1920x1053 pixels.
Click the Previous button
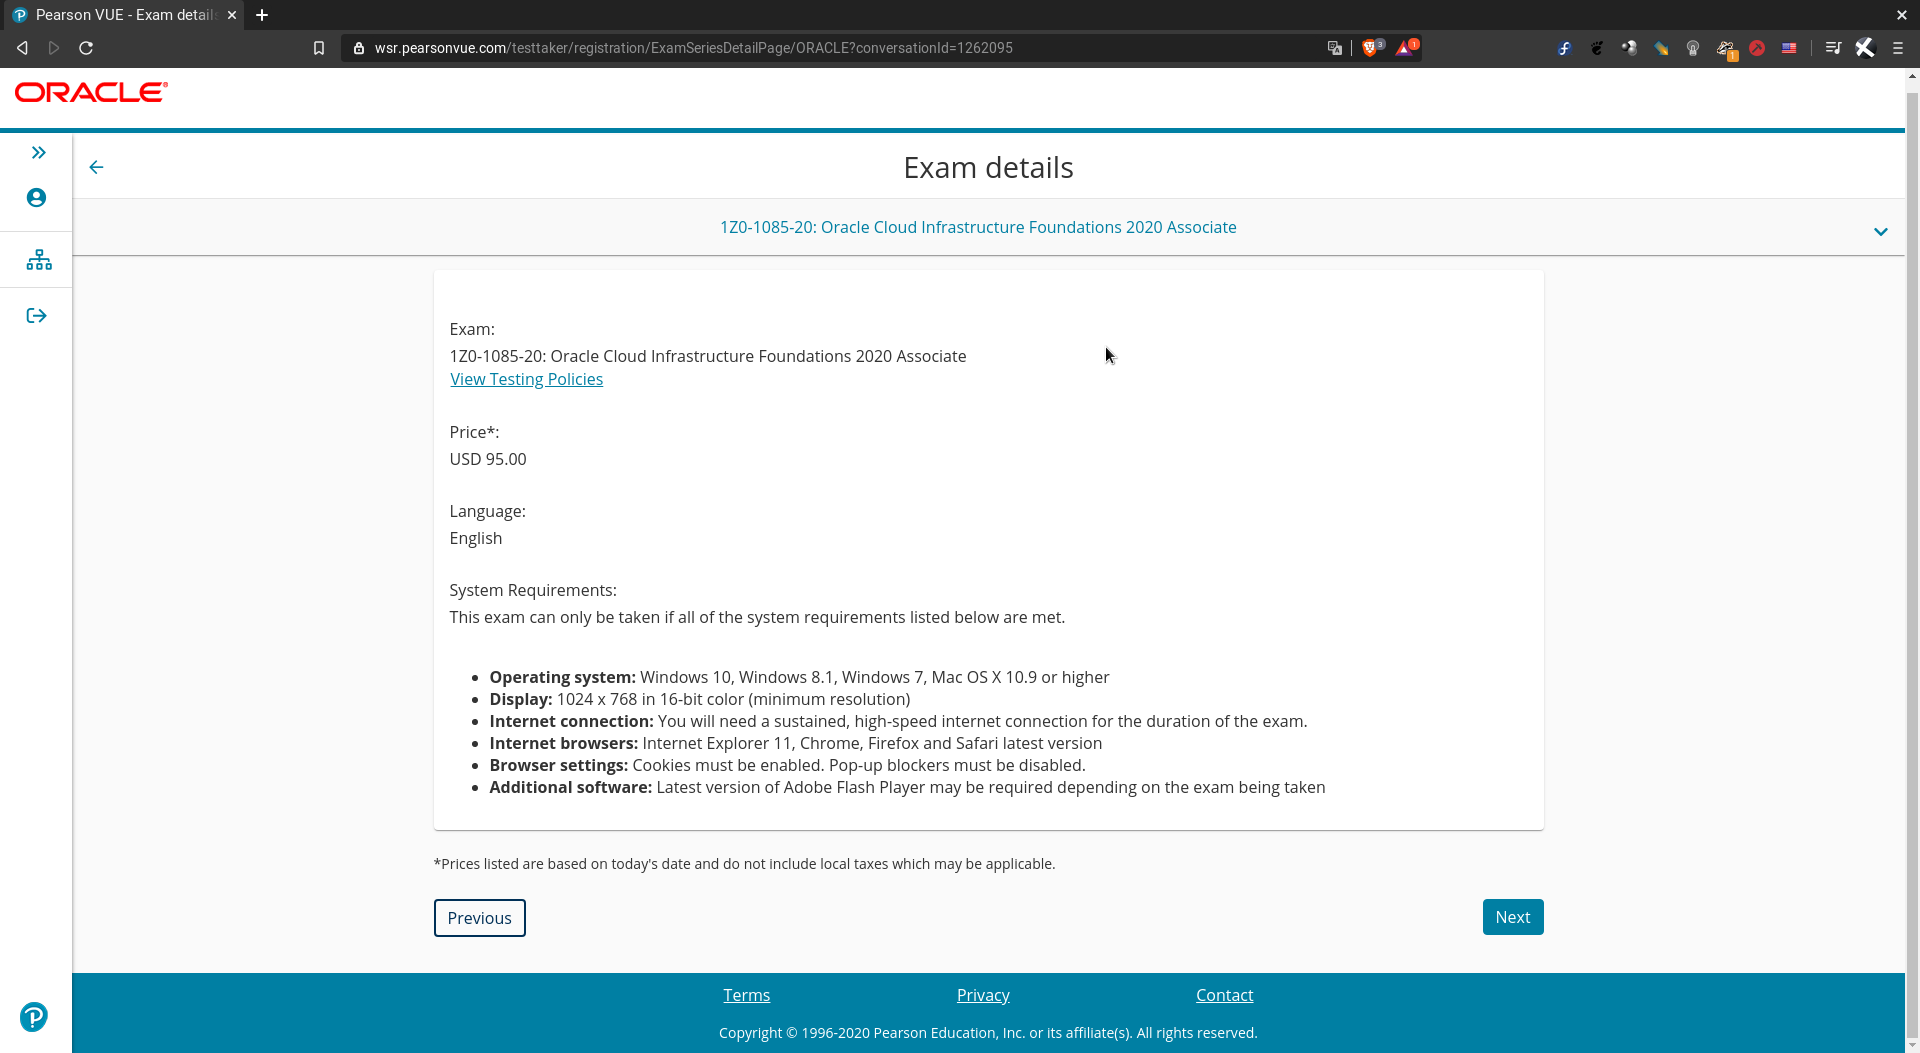coord(479,917)
